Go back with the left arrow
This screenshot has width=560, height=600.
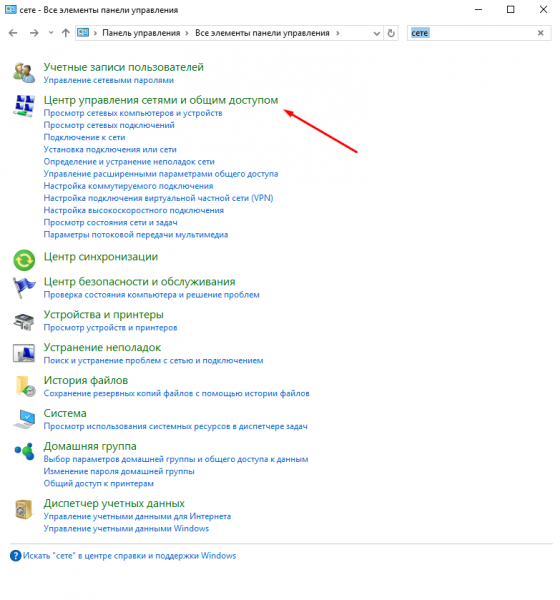point(13,33)
